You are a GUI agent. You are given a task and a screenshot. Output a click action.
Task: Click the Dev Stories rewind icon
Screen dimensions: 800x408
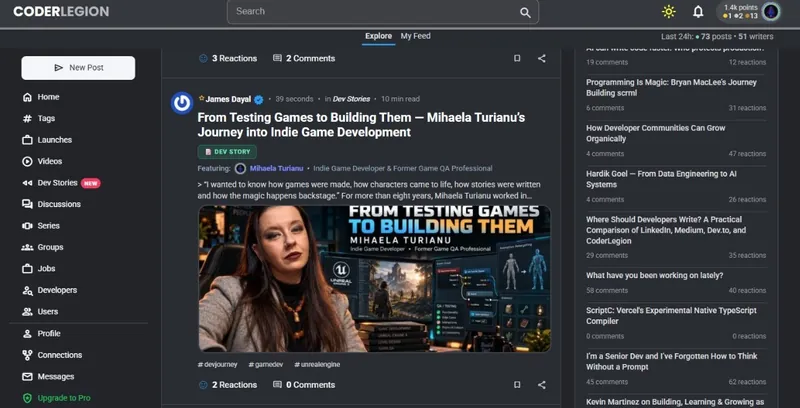27,183
